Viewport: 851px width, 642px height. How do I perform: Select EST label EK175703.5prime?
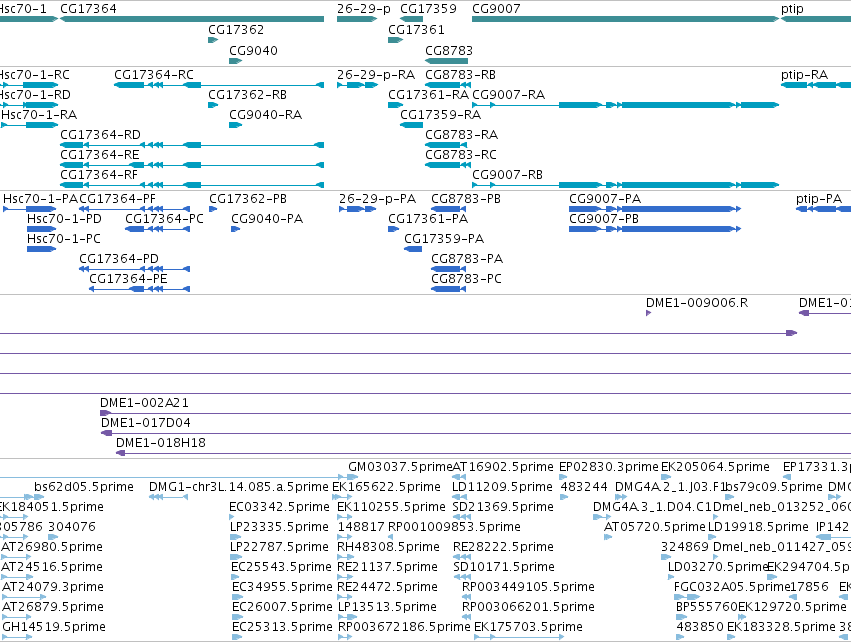pos(528,627)
